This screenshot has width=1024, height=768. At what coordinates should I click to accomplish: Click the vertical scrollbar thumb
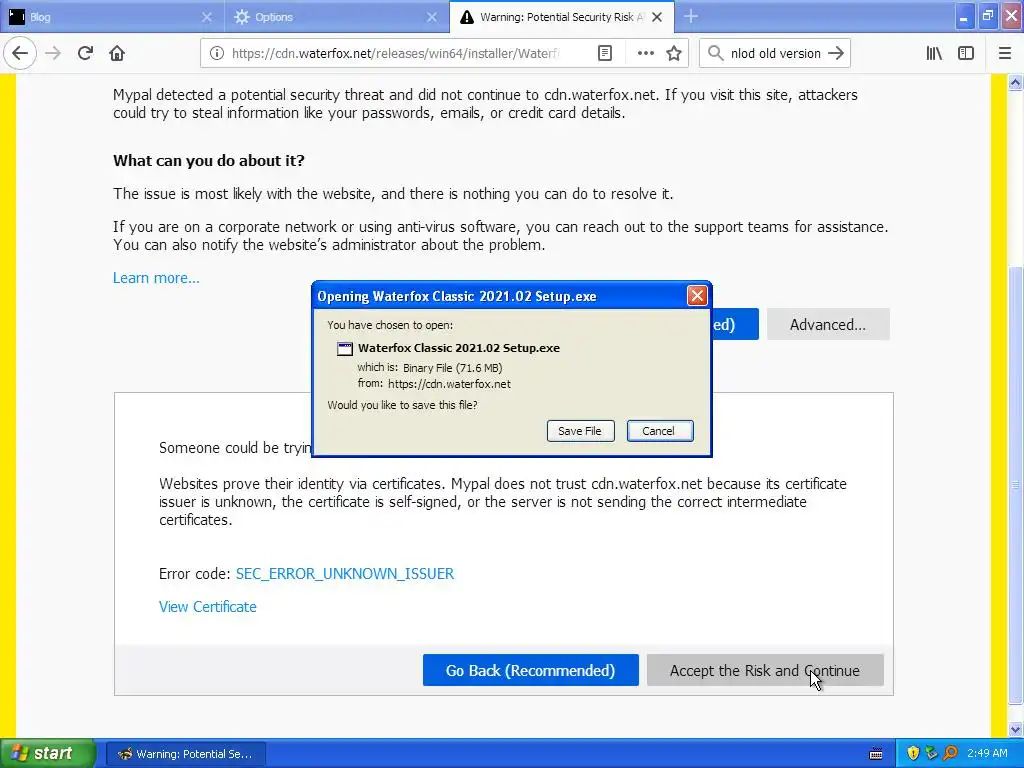1015,485
